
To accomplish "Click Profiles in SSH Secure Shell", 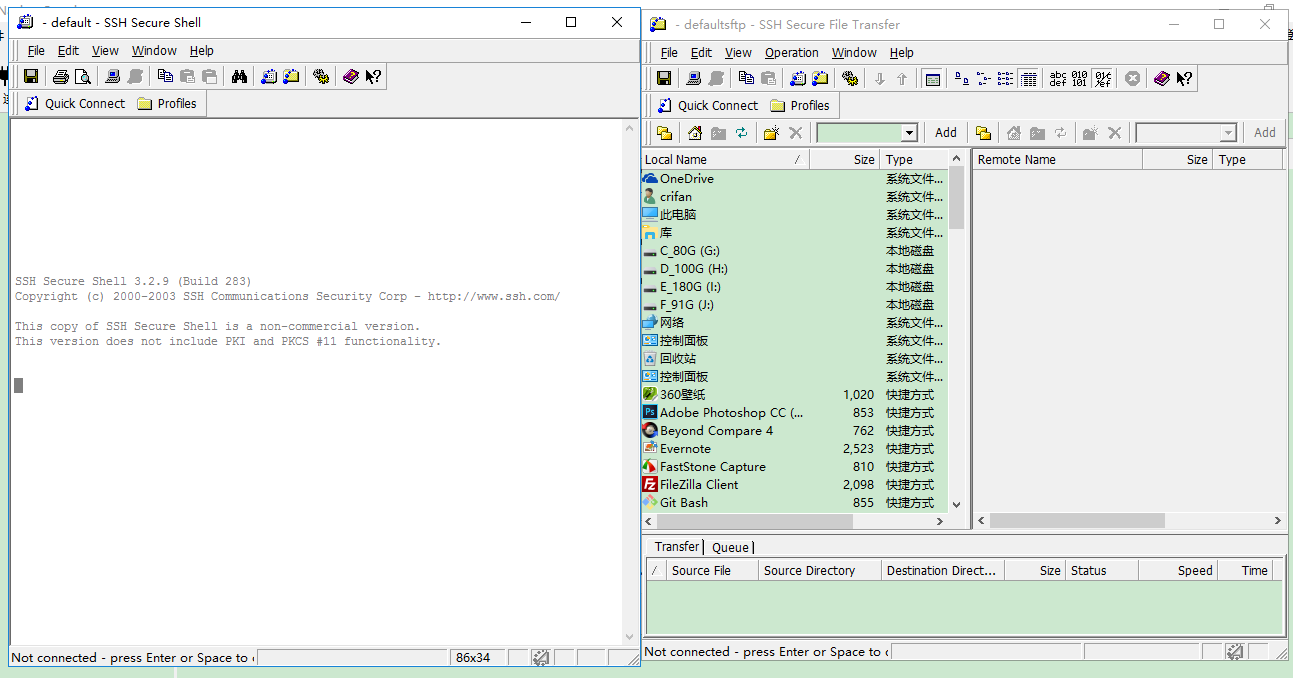I will tap(168, 103).
